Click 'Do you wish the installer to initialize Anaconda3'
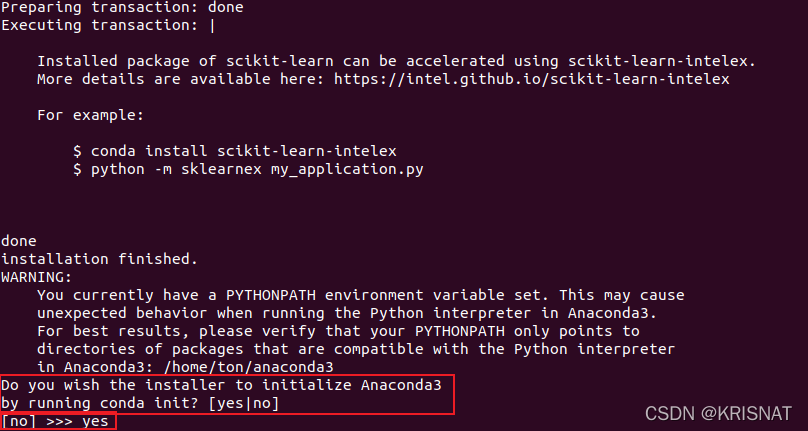 click(221, 385)
